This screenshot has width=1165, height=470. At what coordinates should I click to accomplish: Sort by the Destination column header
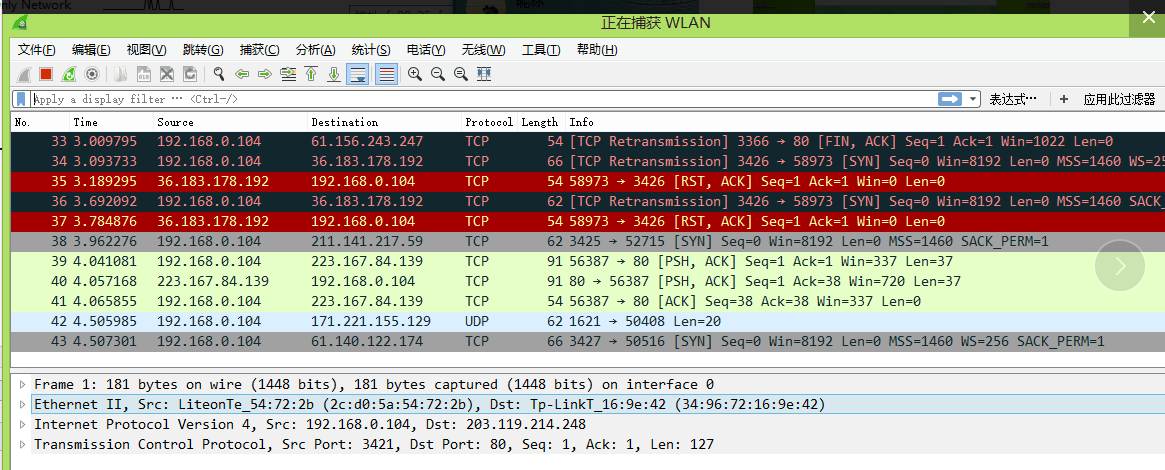tap(384, 122)
